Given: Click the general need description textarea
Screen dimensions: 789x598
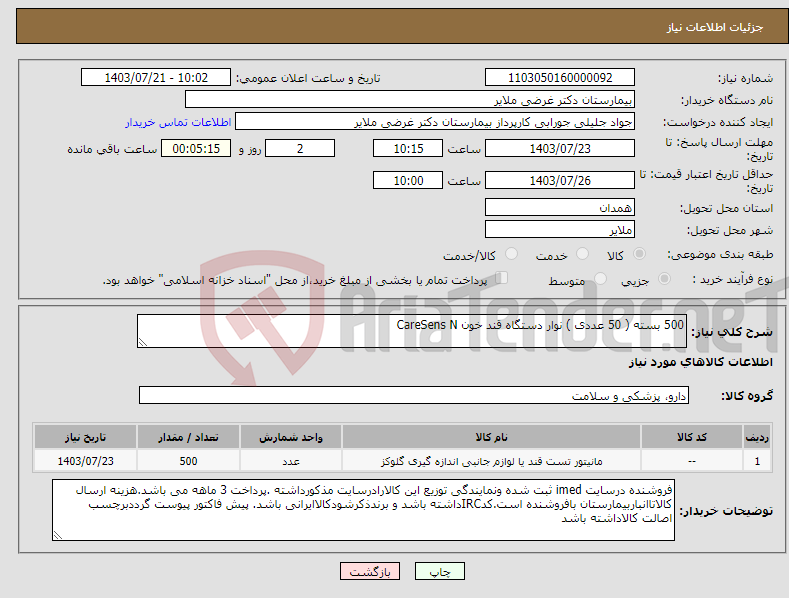Looking at the screenshot, I should tap(412, 331).
